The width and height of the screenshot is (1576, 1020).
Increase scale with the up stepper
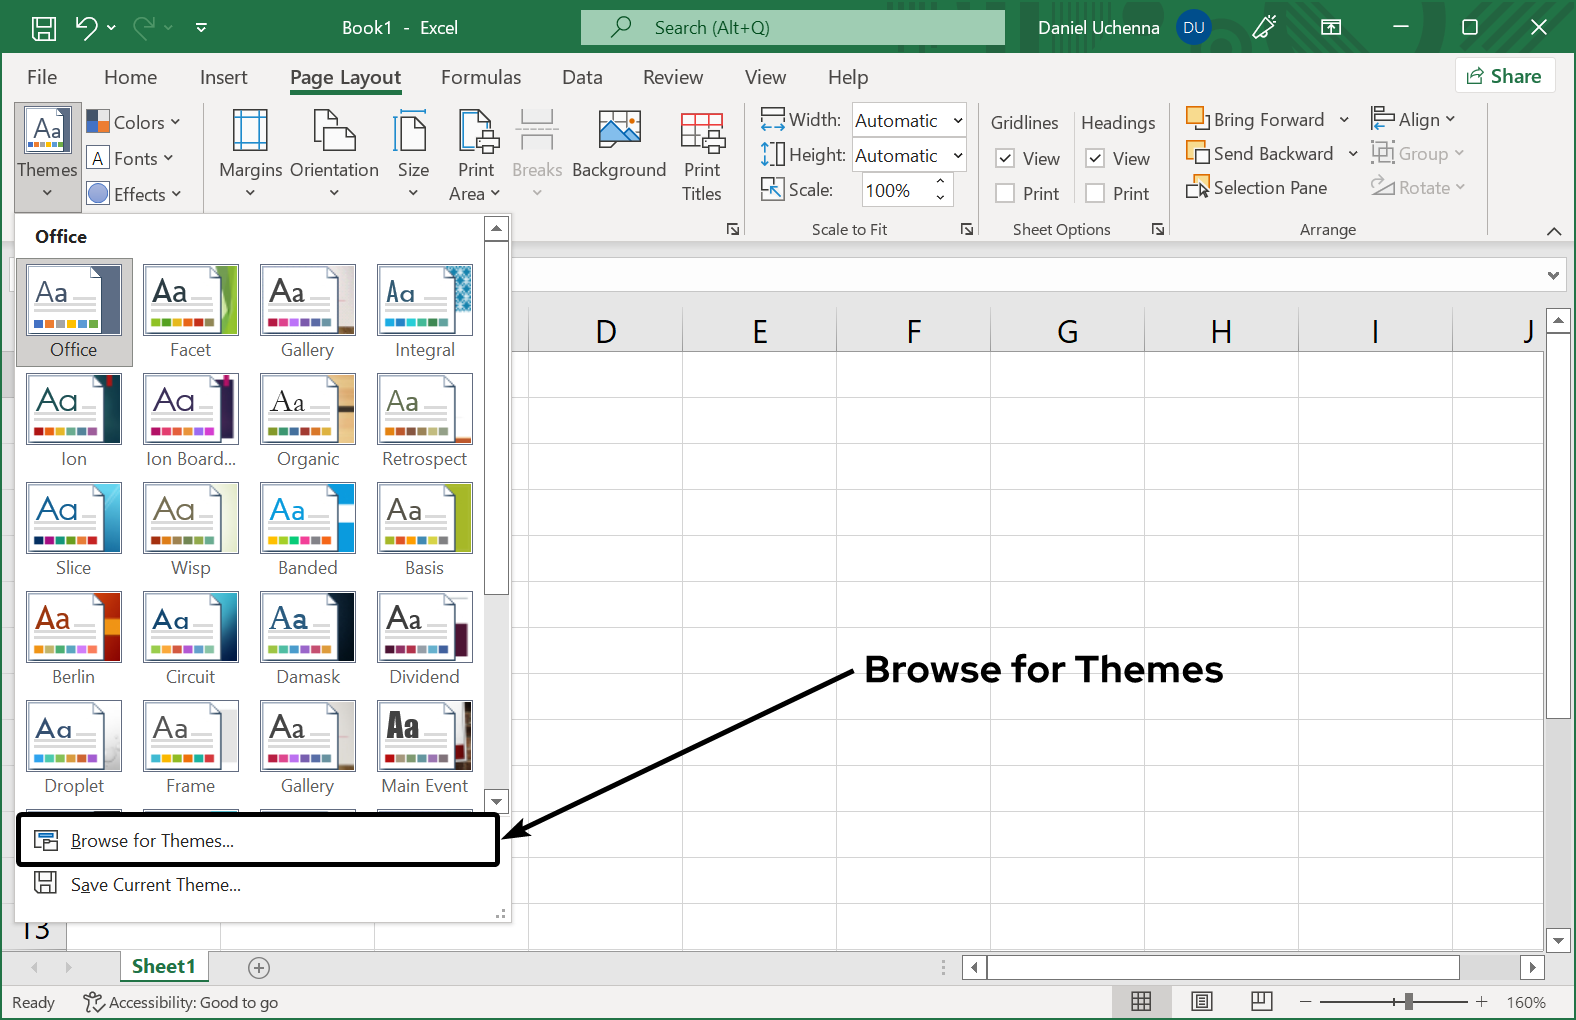pyautogui.click(x=941, y=182)
